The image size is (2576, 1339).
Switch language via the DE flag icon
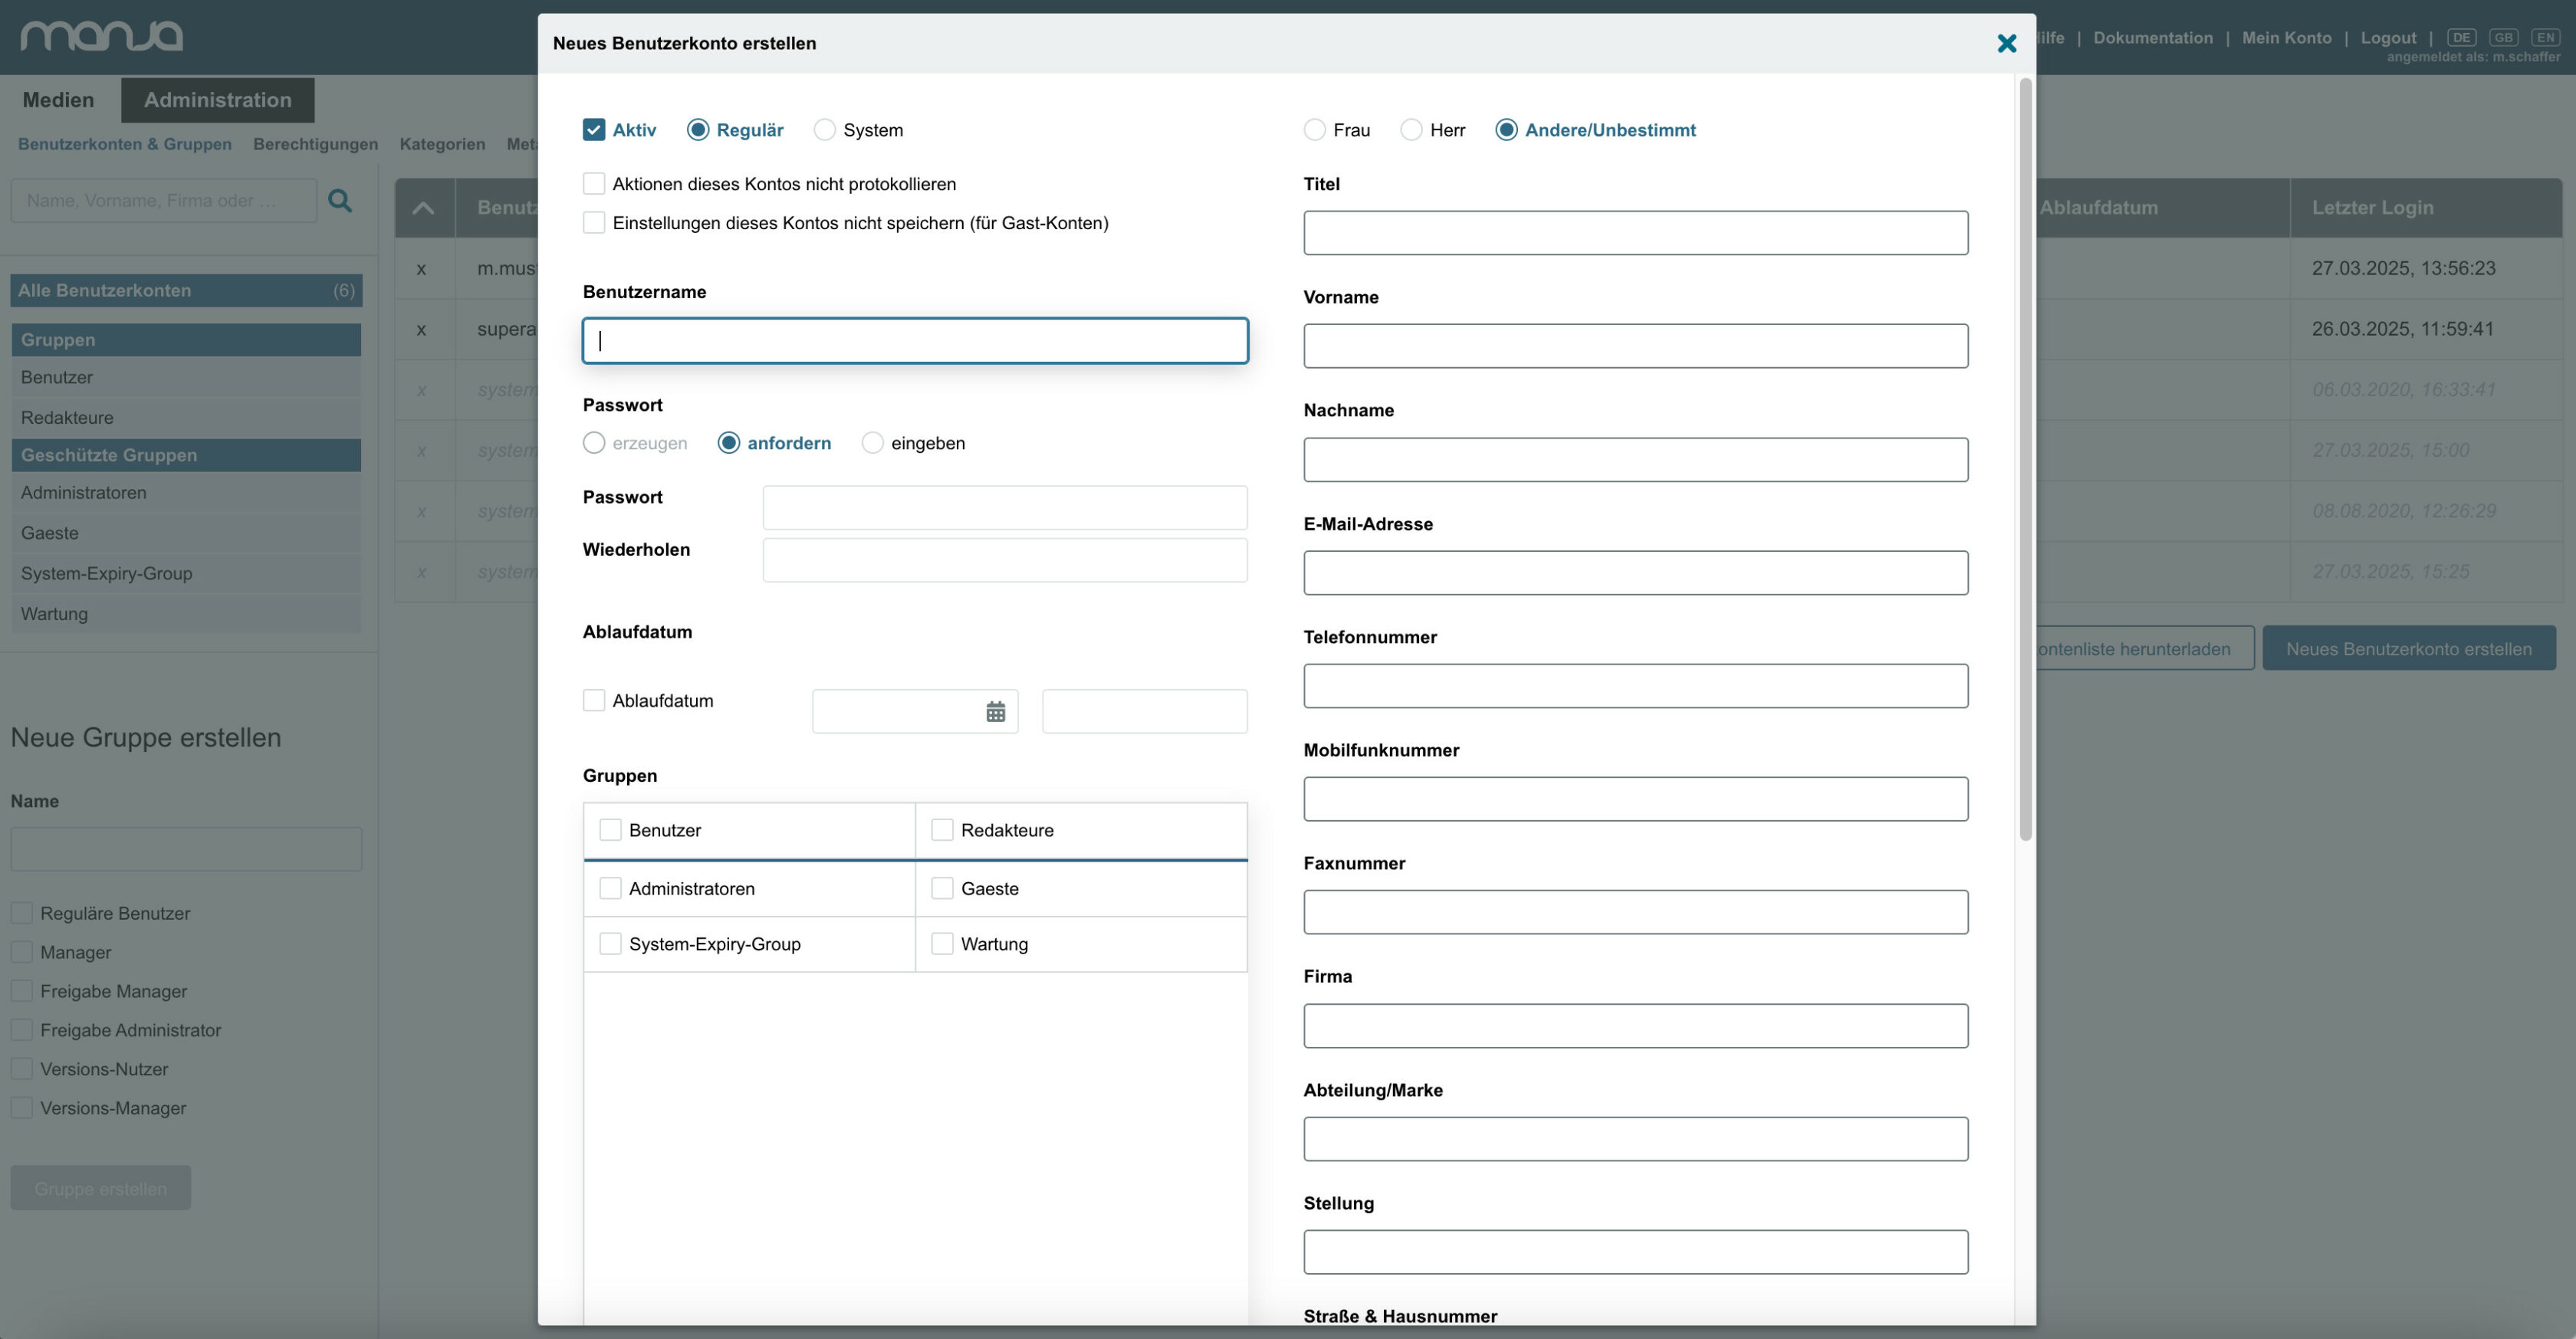[2461, 37]
